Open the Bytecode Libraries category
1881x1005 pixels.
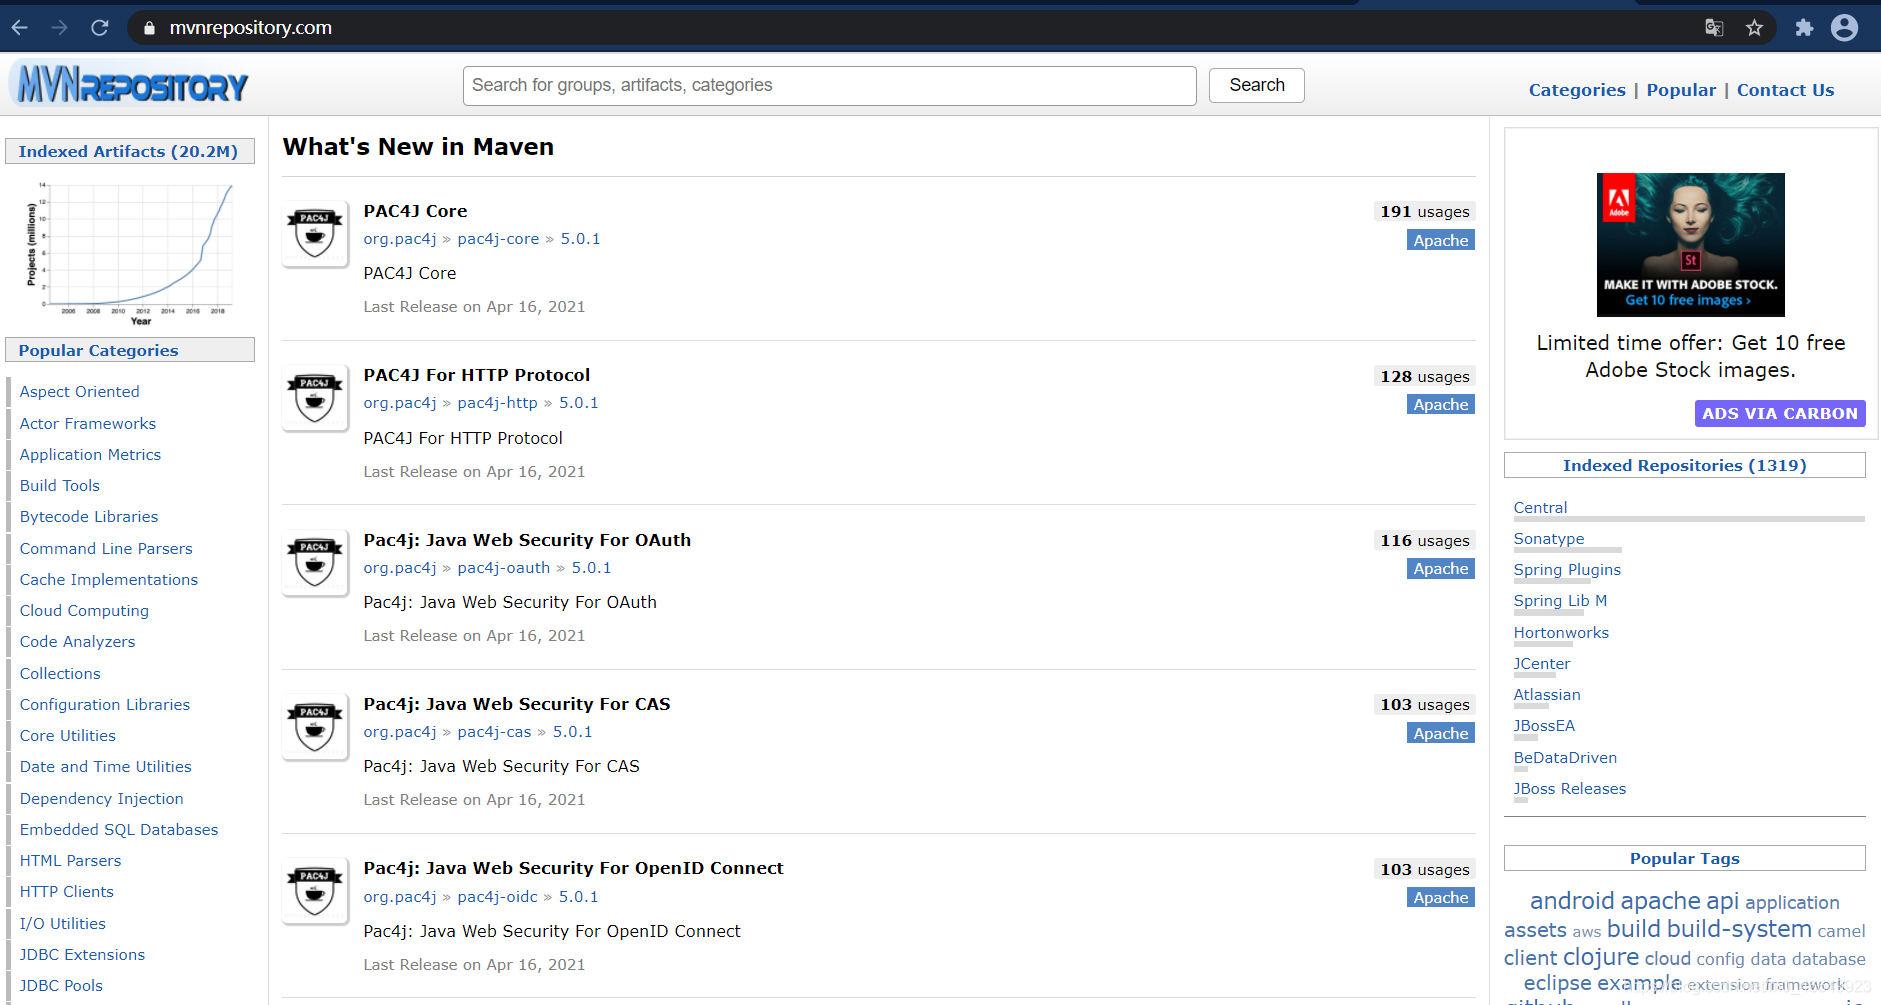coord(89,517)
